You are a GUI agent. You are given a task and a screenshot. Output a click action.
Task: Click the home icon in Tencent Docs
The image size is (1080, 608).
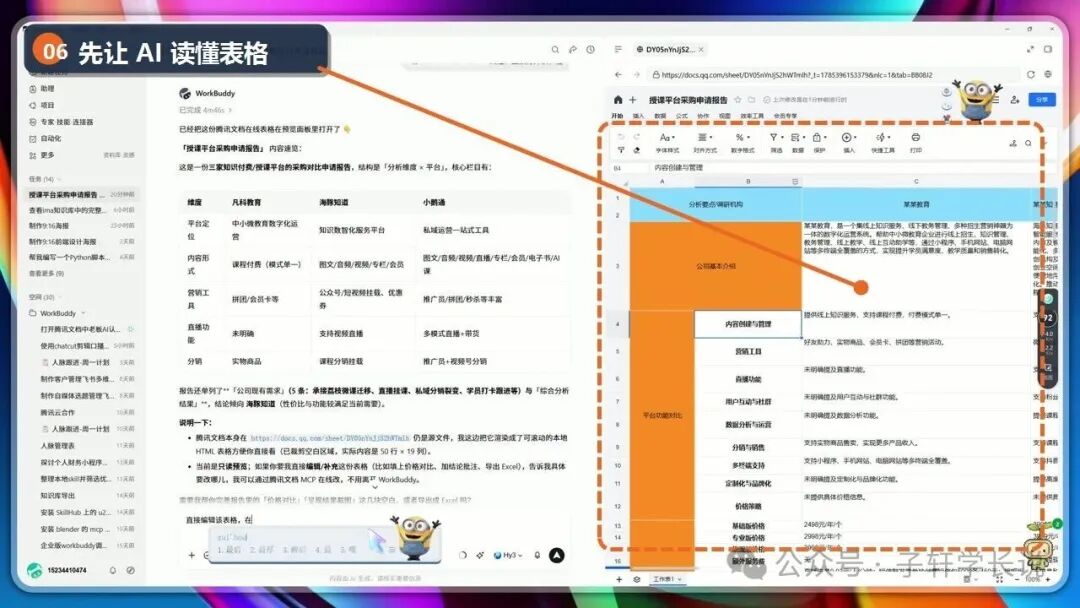pos(618,100)
